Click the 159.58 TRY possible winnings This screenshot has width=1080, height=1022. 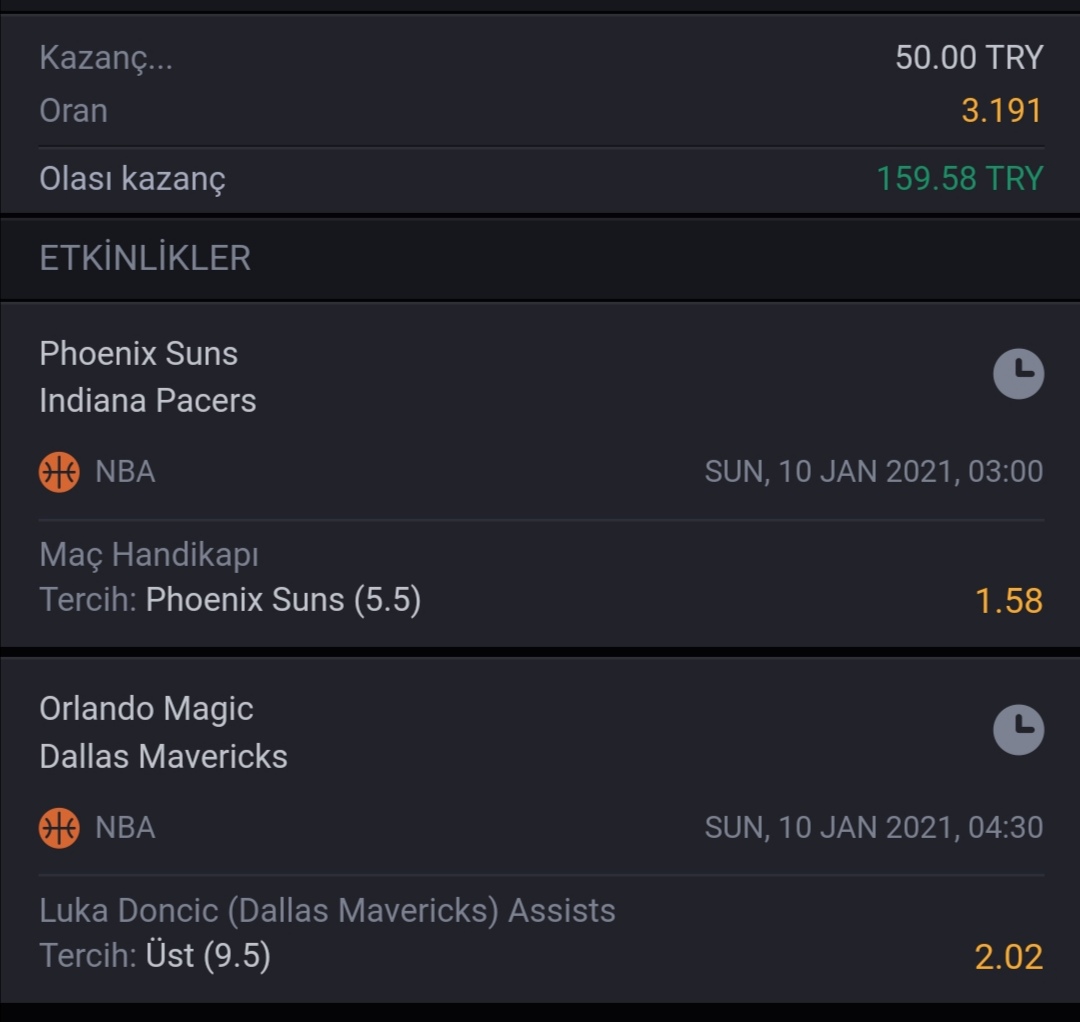(960, 178)
